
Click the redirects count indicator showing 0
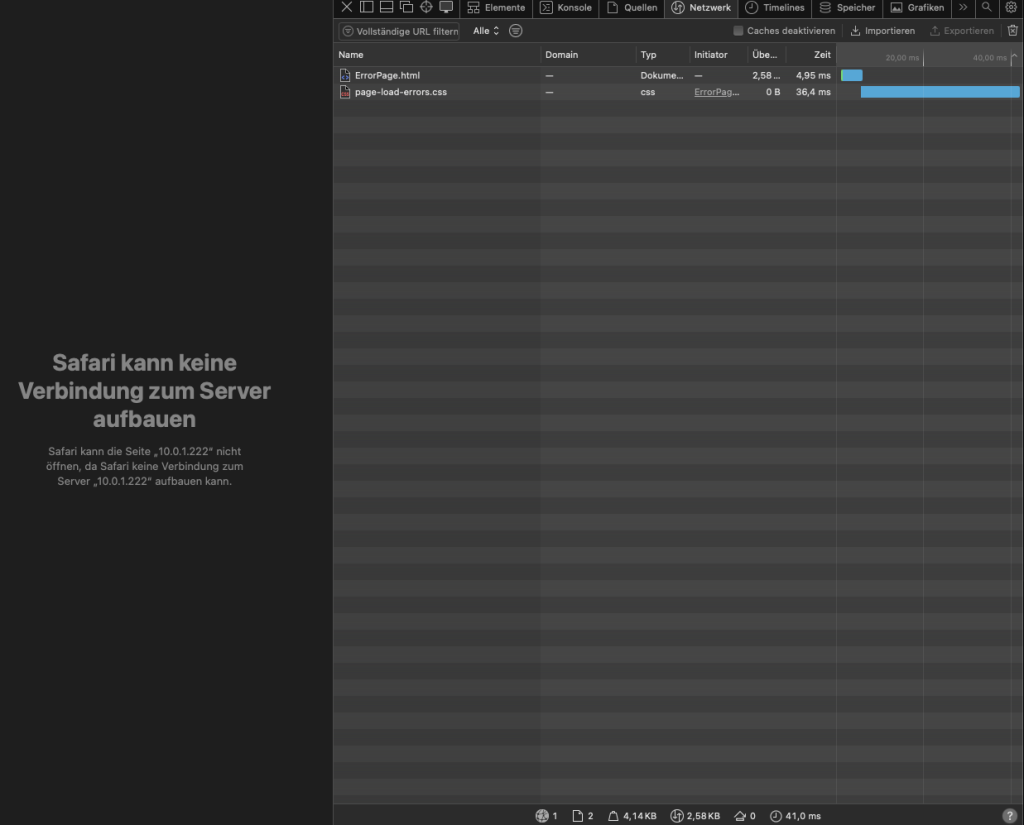(x=744, y=816)
